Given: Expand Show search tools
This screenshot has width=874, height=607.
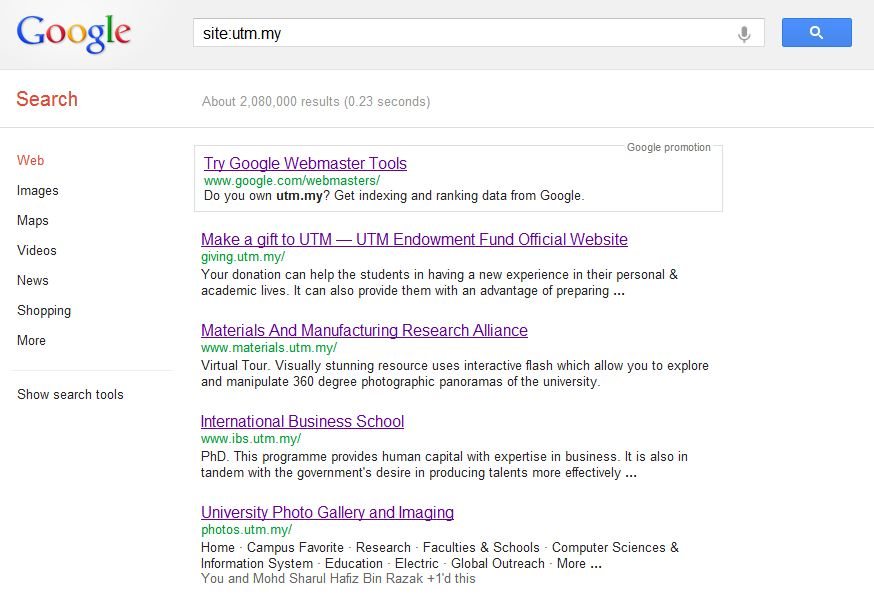Looking at the screenshot, I should click(x=70, y=395).
